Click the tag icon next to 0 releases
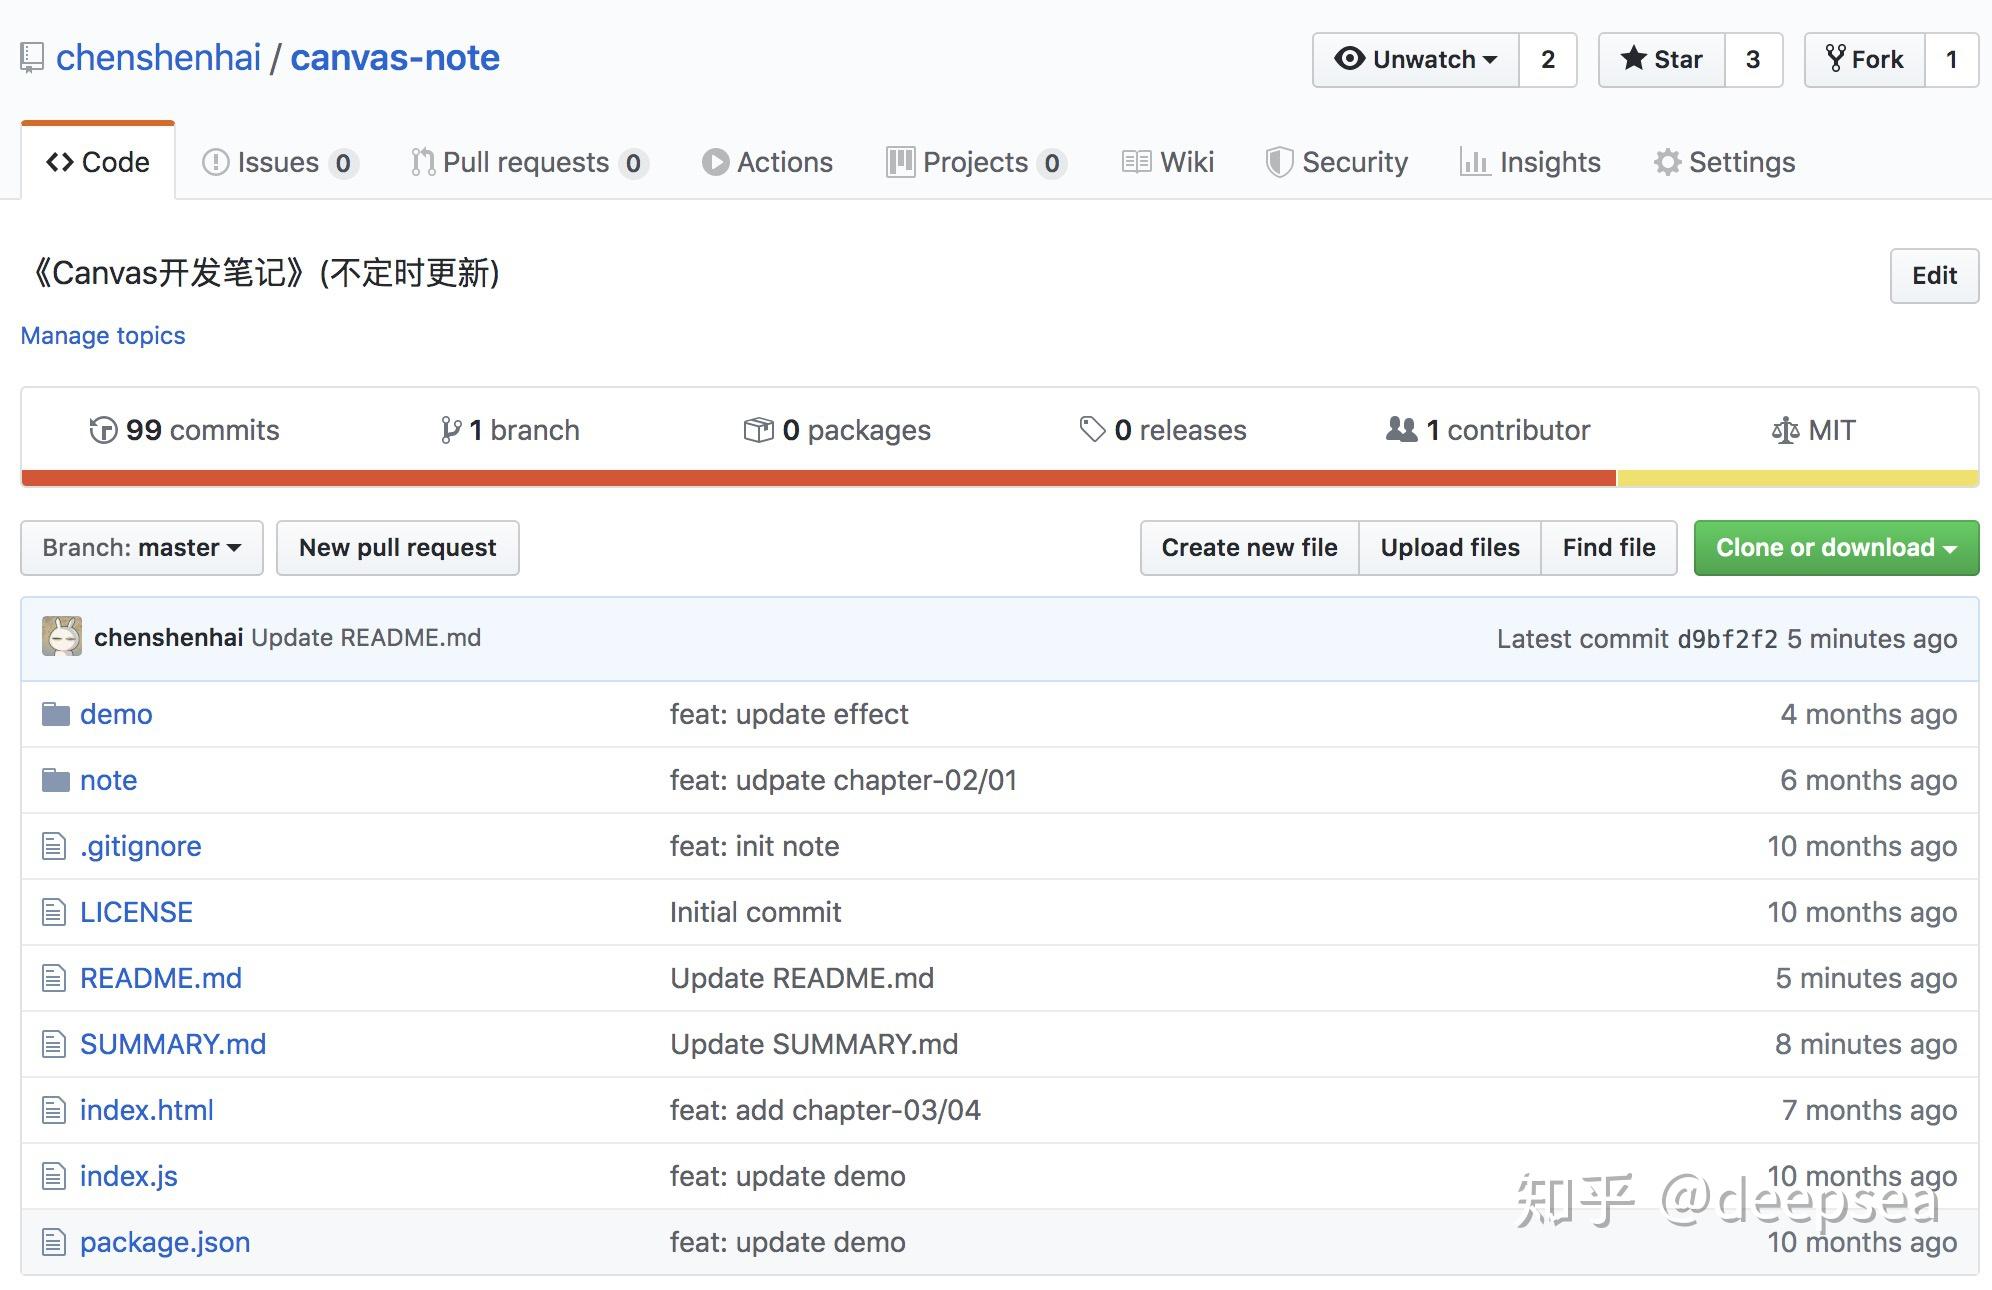1992x1290 pixels. [1092, 430]
